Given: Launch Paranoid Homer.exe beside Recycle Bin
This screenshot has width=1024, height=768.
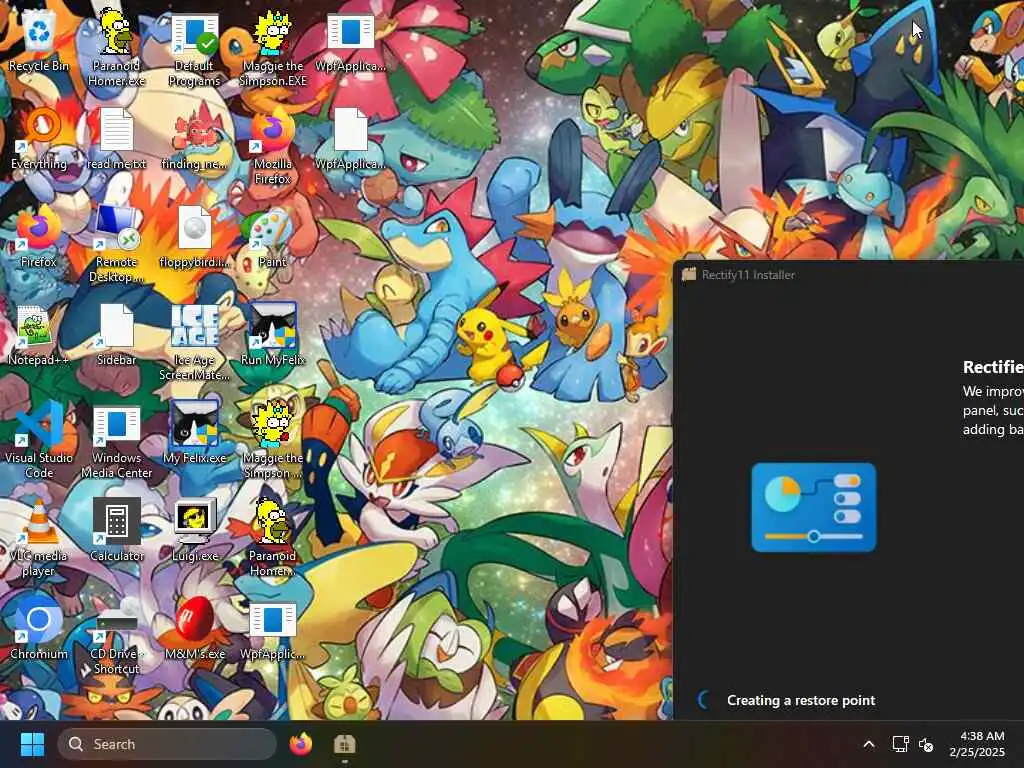Looking at the screenshot, I should click(x=116, y=47).
